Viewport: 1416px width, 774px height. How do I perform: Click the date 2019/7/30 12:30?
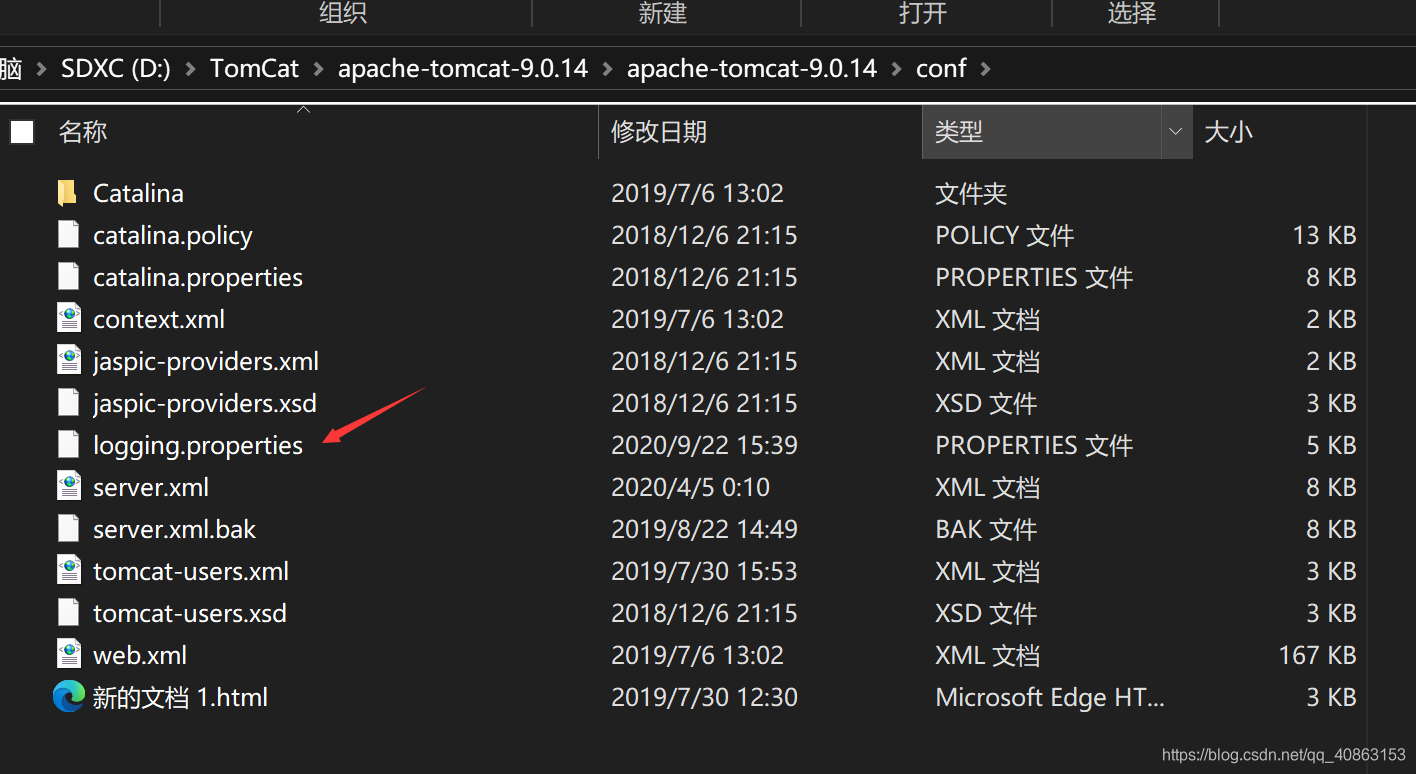tap(705, 697)
